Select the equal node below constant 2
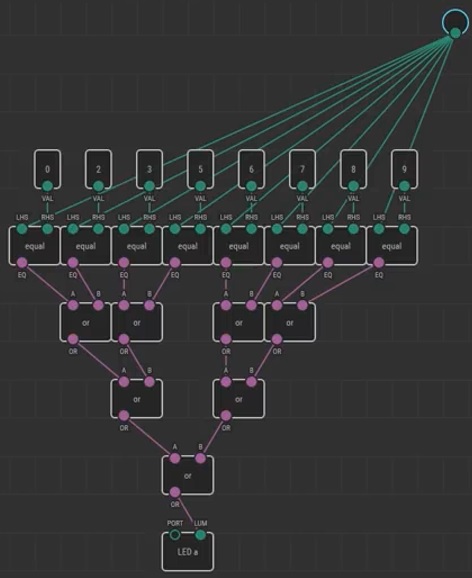 click(86, 246)
